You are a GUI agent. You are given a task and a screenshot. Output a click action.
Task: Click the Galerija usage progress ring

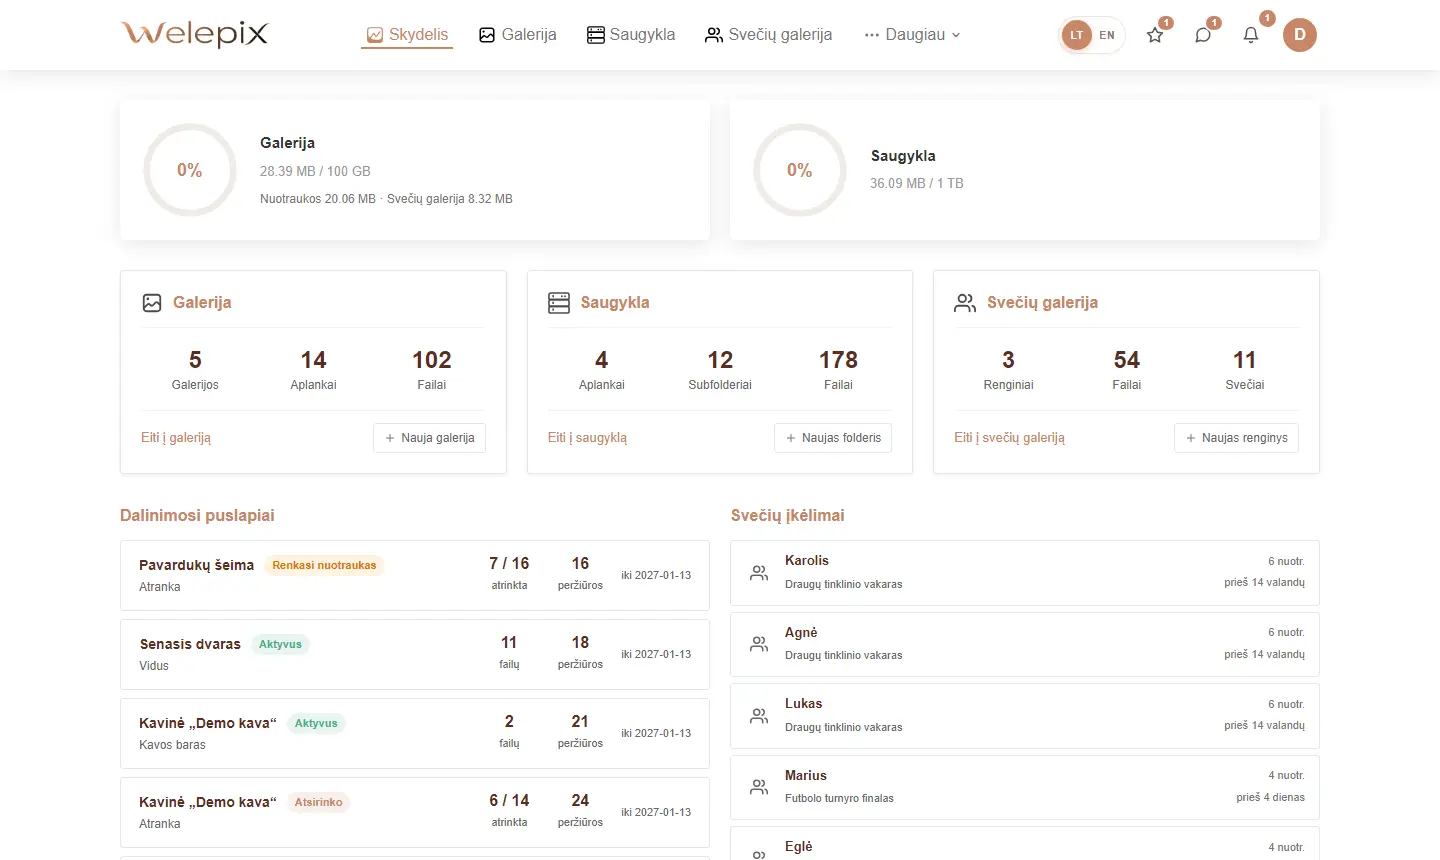[x=190, y=170]
